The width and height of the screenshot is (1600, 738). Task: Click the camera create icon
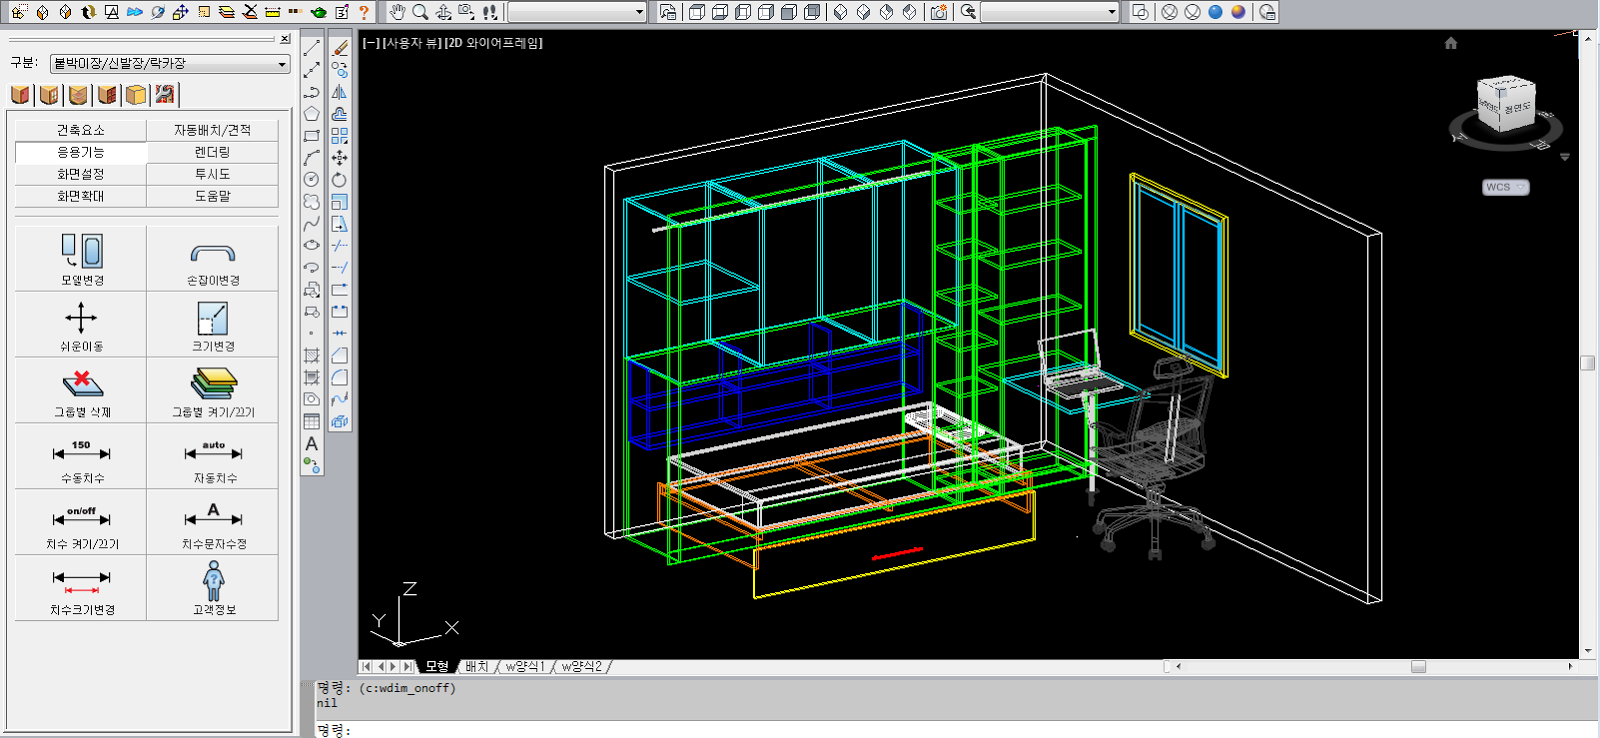[x=938, y=12]
